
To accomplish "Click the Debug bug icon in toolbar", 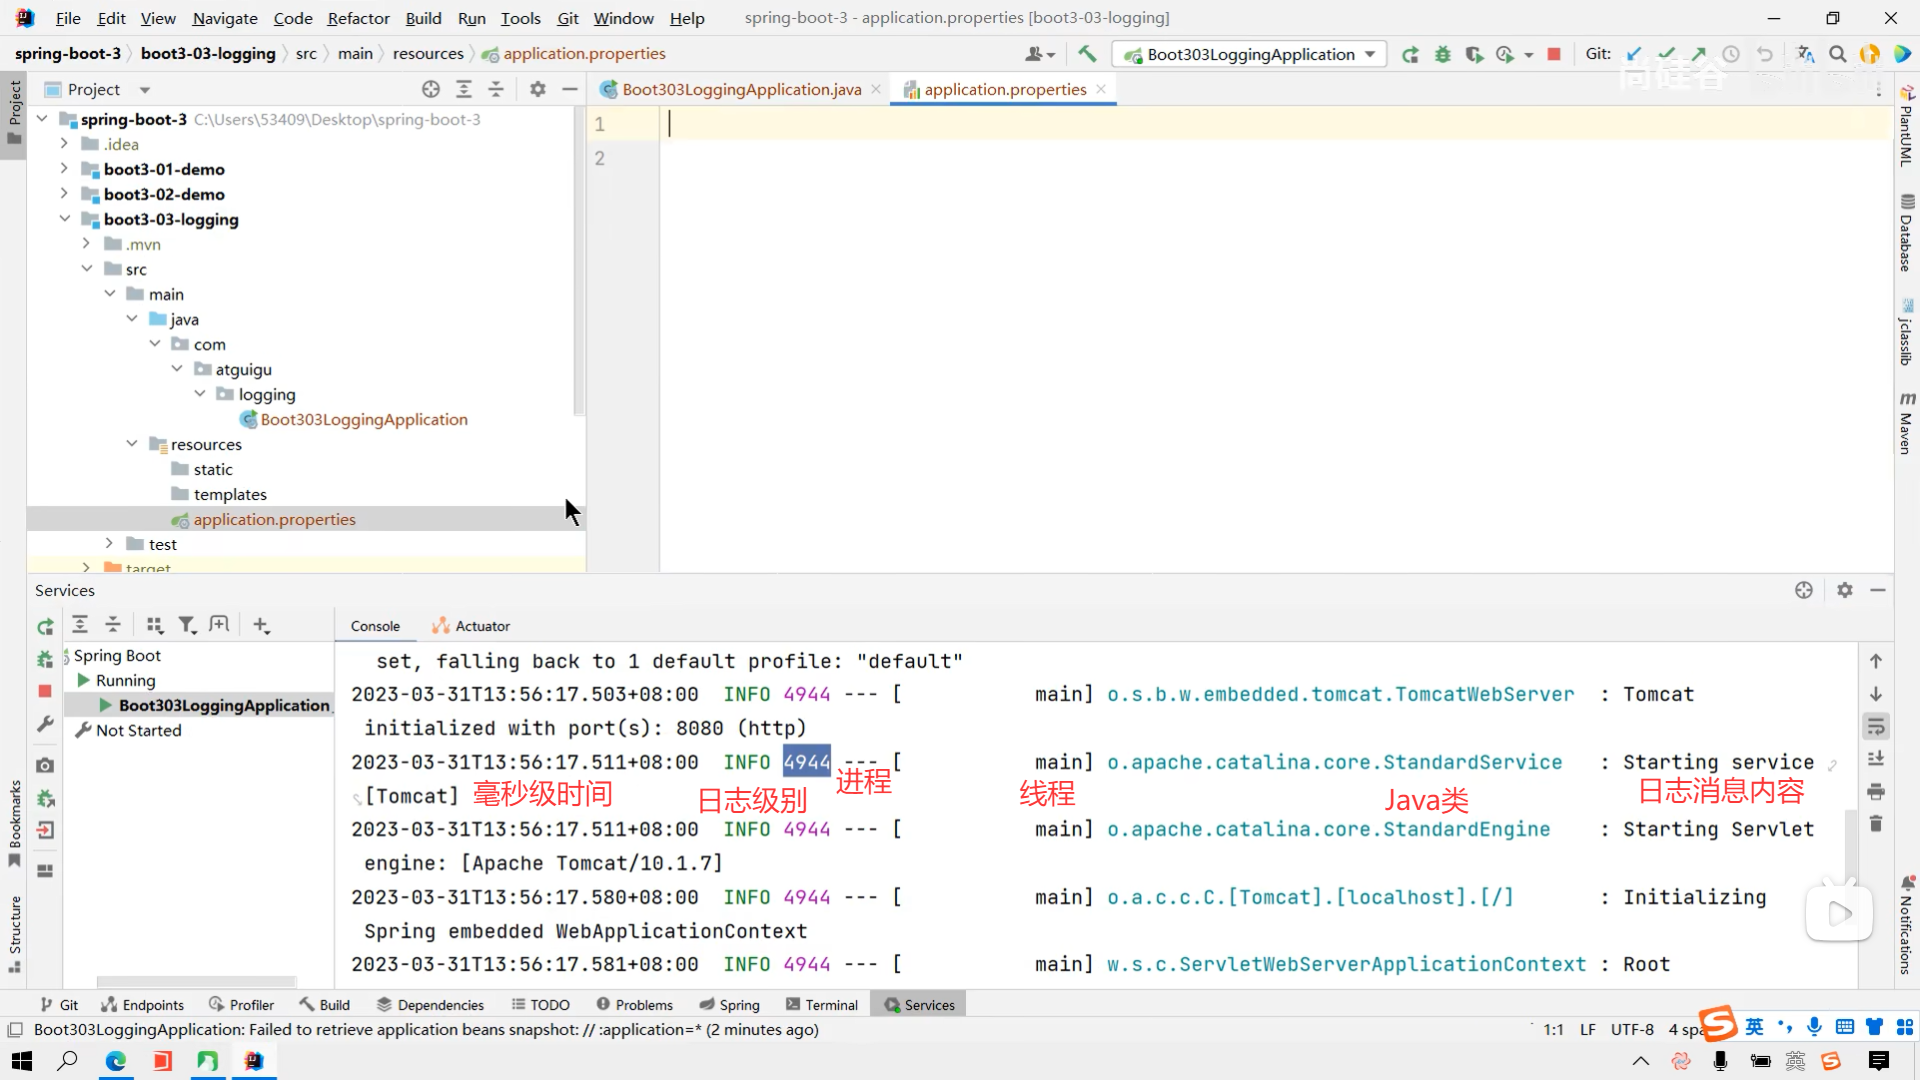I will (1442, 54).
